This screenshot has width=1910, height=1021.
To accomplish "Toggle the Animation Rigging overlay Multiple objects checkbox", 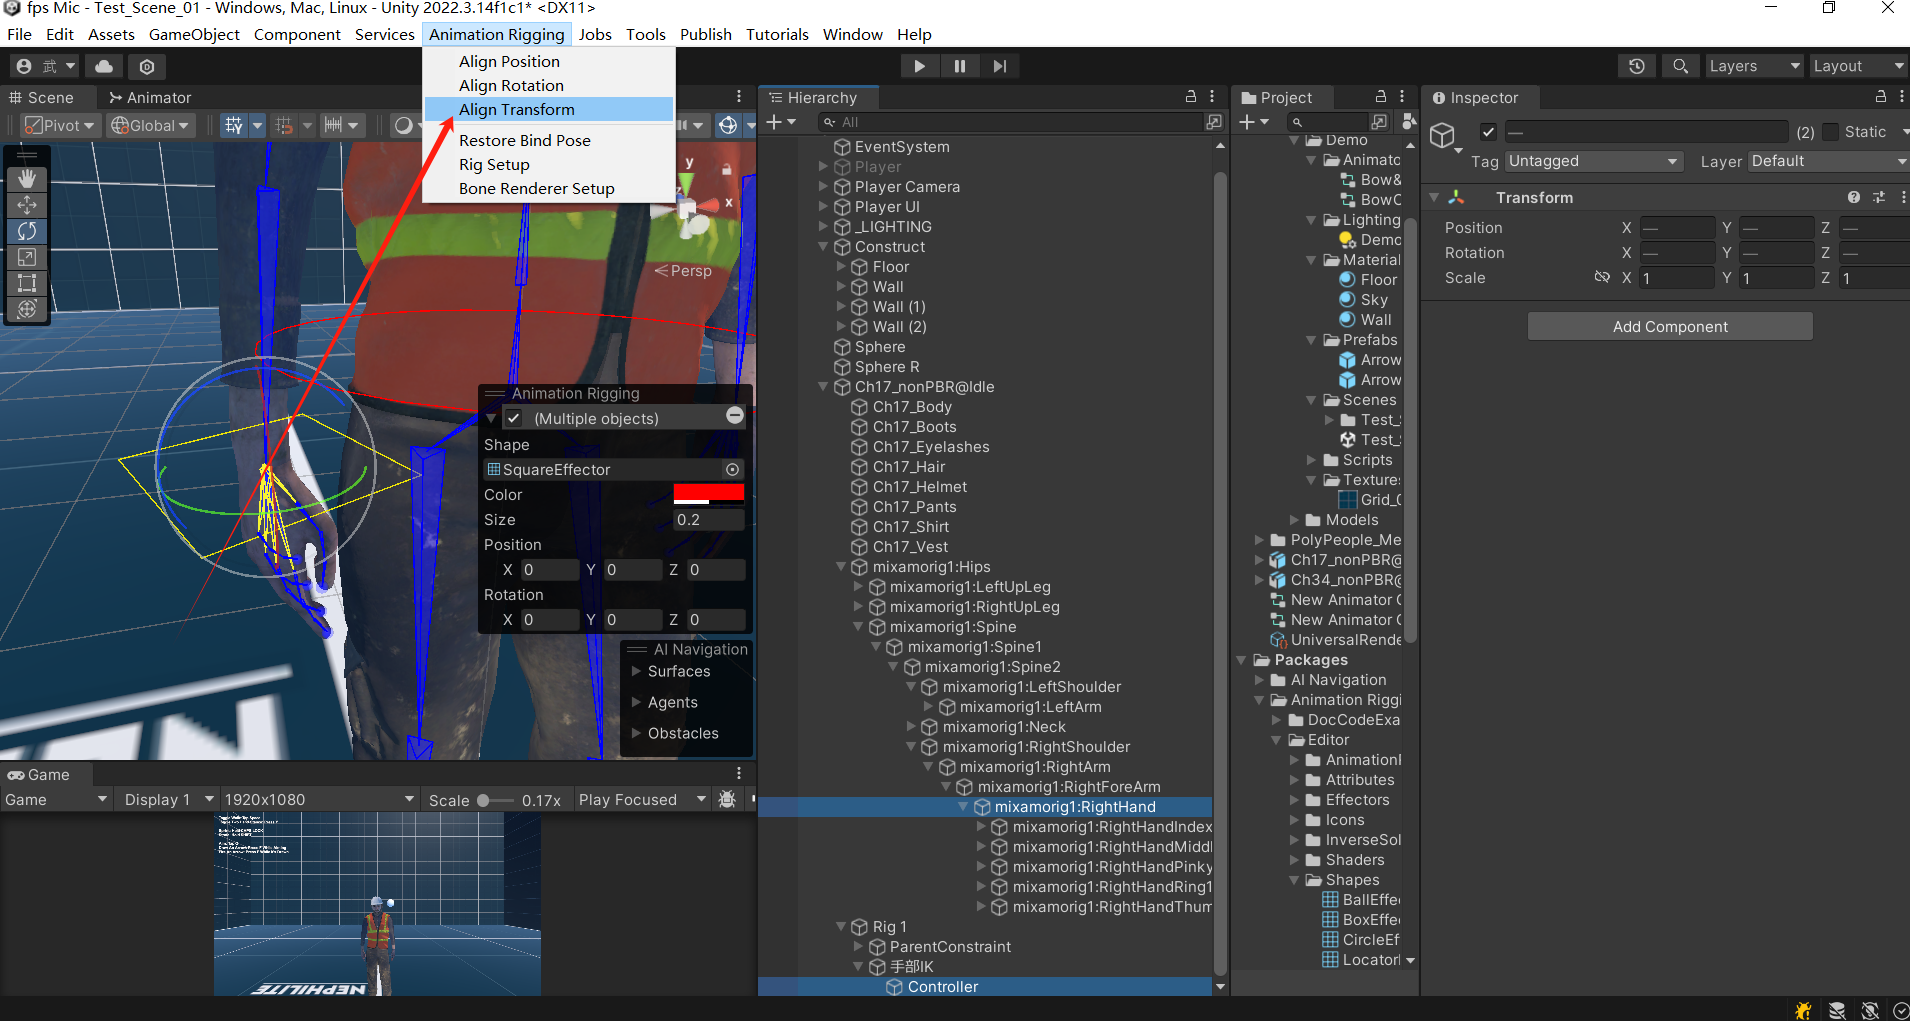I will point(513,419).
